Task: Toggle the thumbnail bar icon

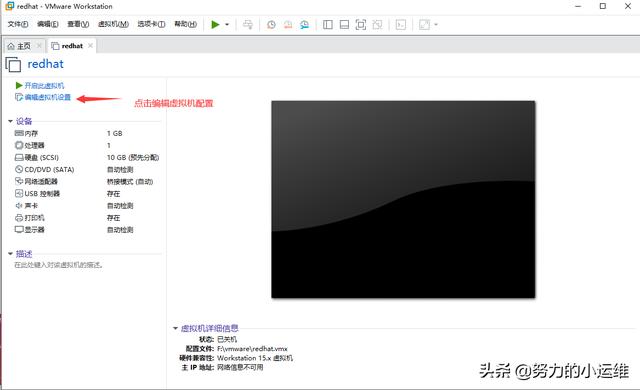Action: (x=344, y=24)
